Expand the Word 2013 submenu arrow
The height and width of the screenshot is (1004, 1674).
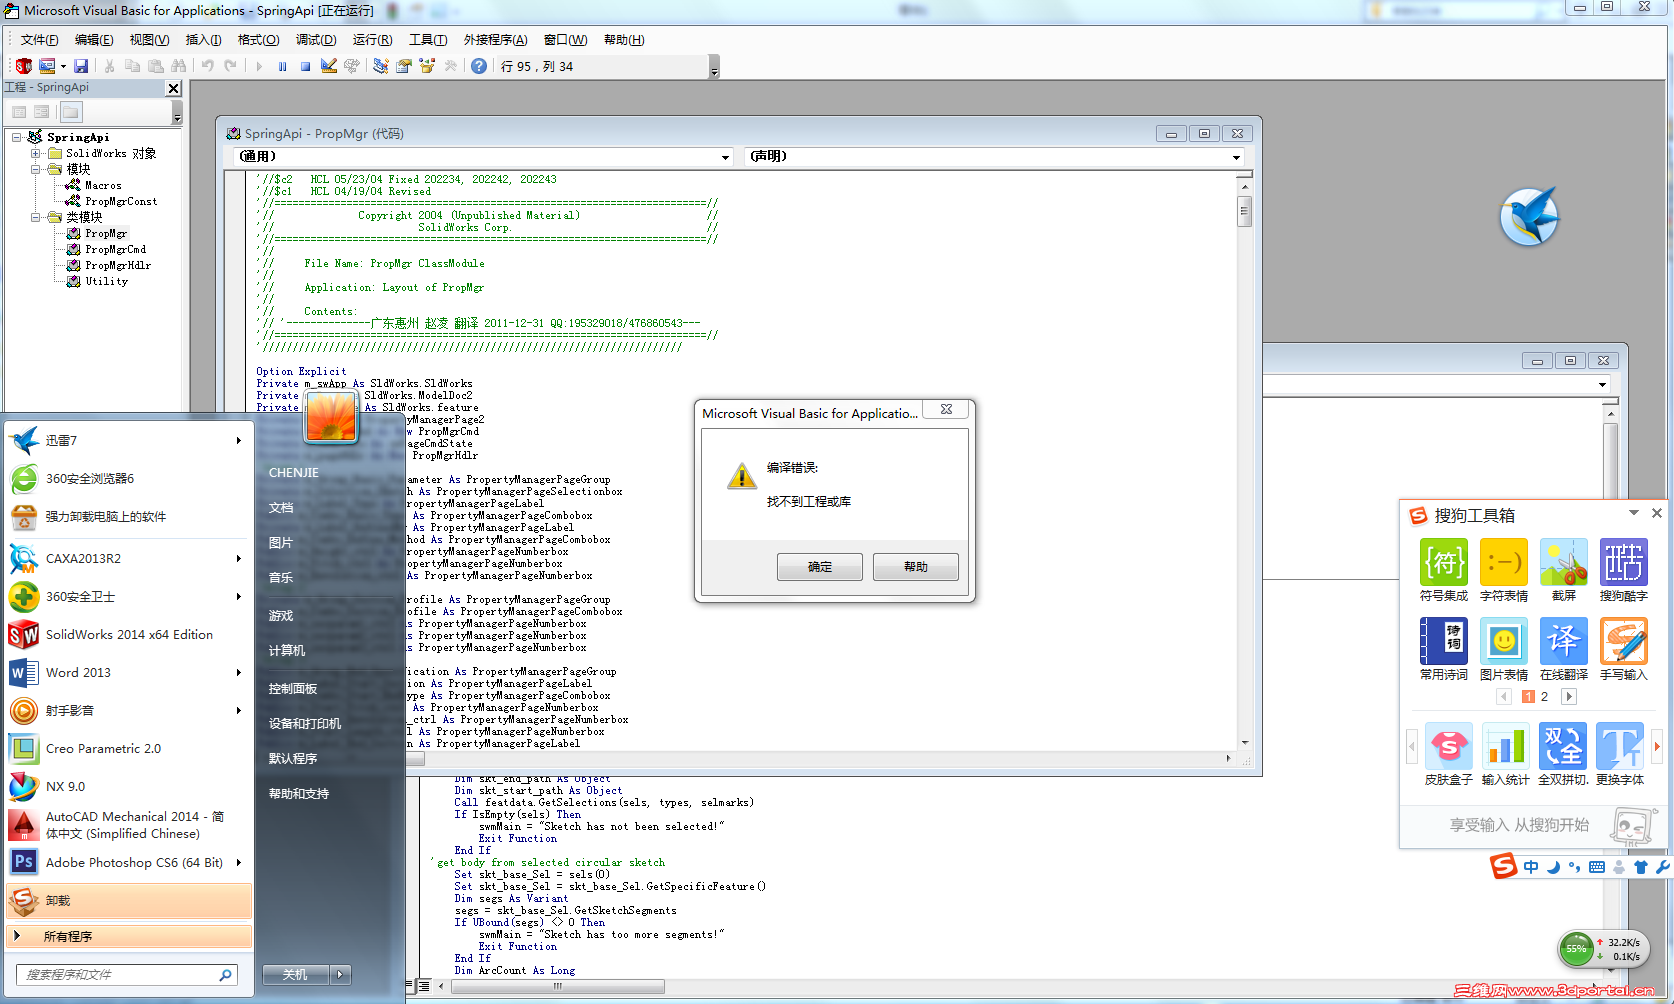click(239, 672)
